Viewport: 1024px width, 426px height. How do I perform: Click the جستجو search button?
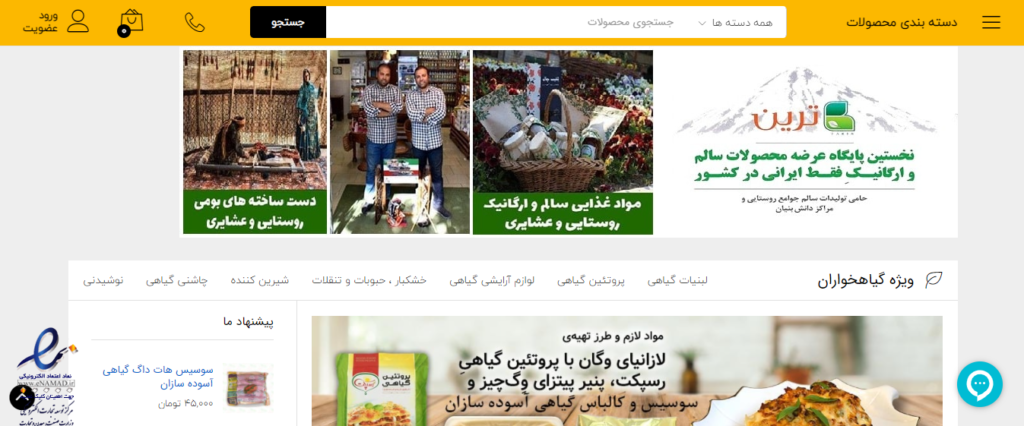[288, 22]
